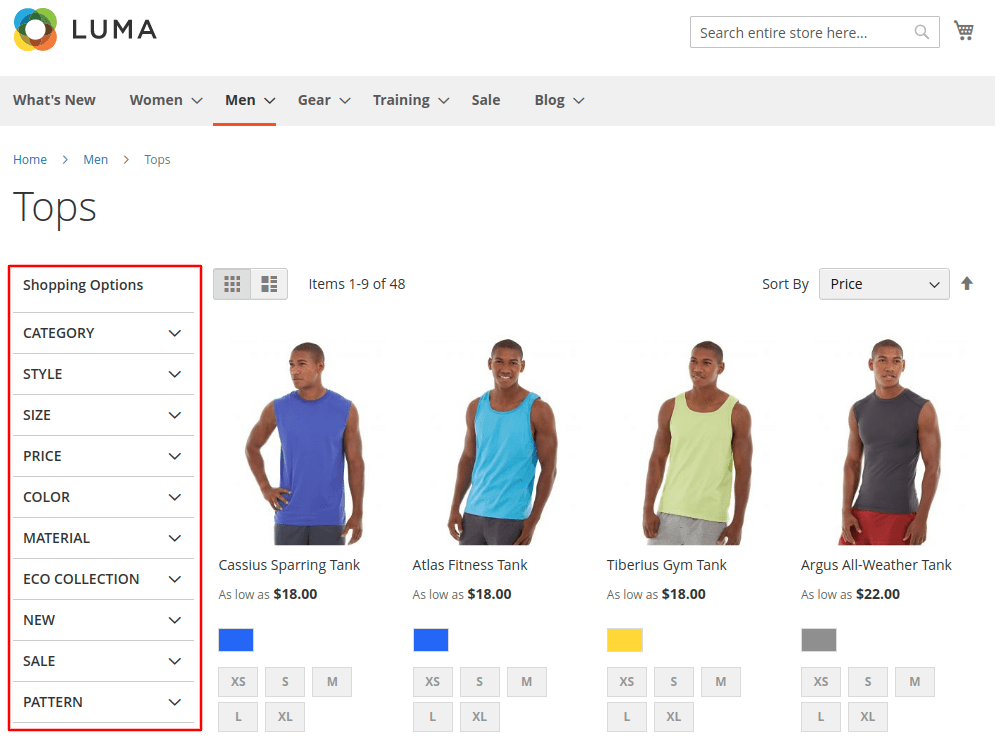Switch to grid view mode
Screen dimensions: 1000x752
pyautogui.click(x=232, y=284)
